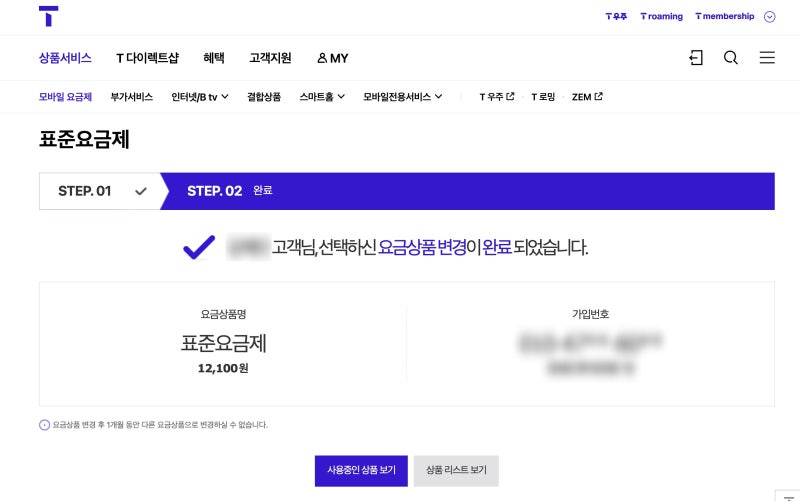Click the scroll-to-top button at bottom right
The height and width of the screenshot is (501, 800).
tap(788, 496)
